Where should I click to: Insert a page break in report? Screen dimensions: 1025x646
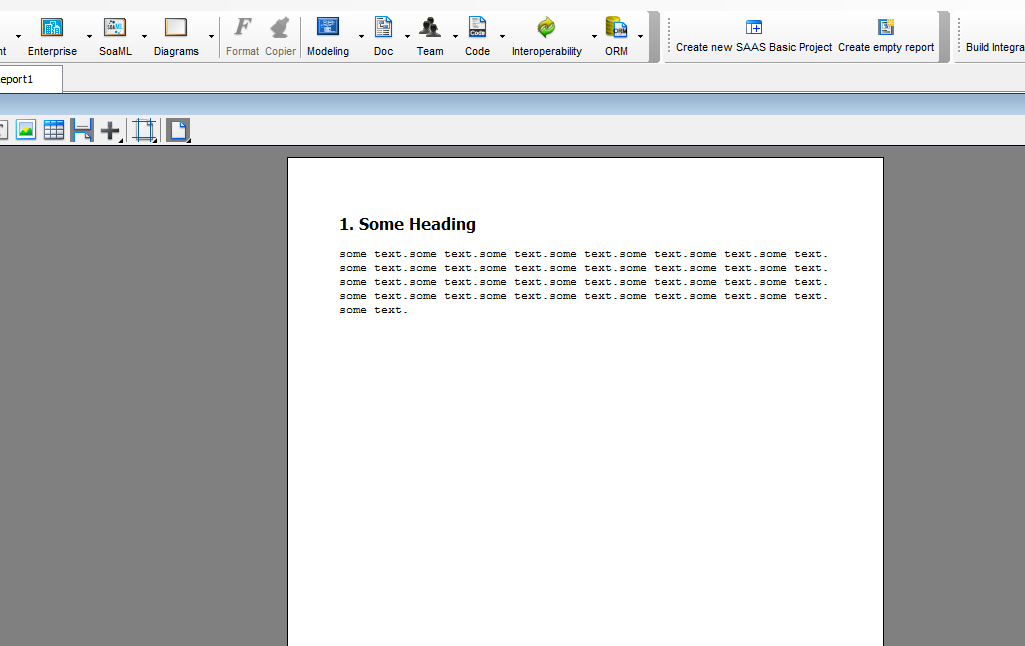[x=82, y=130]
